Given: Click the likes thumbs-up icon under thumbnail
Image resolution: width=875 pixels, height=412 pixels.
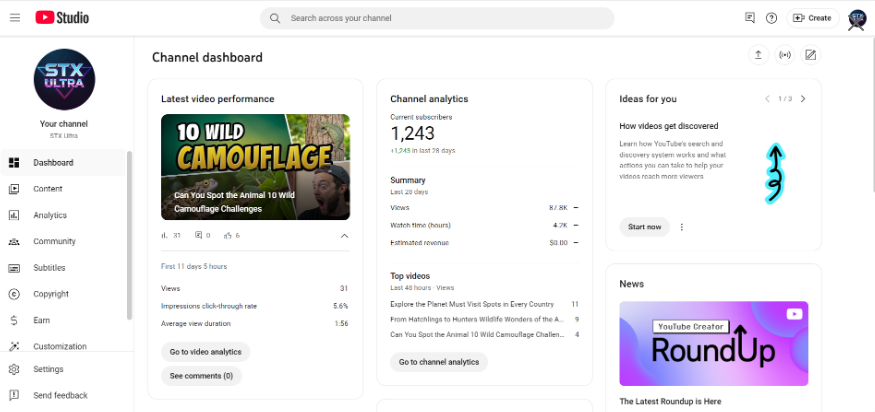Looking at the screenshot, I should [228, 236].
